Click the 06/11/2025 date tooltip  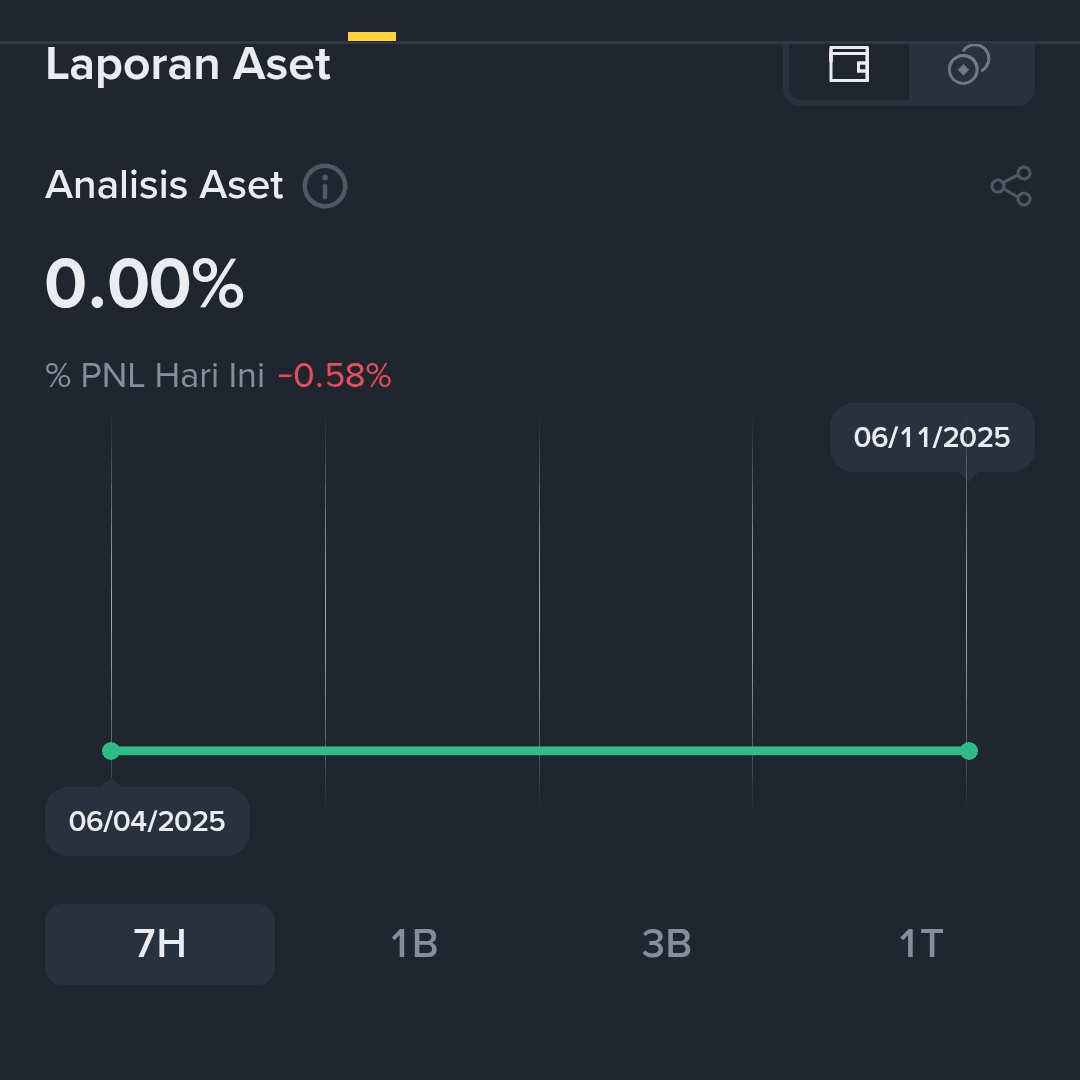[932, 438]
